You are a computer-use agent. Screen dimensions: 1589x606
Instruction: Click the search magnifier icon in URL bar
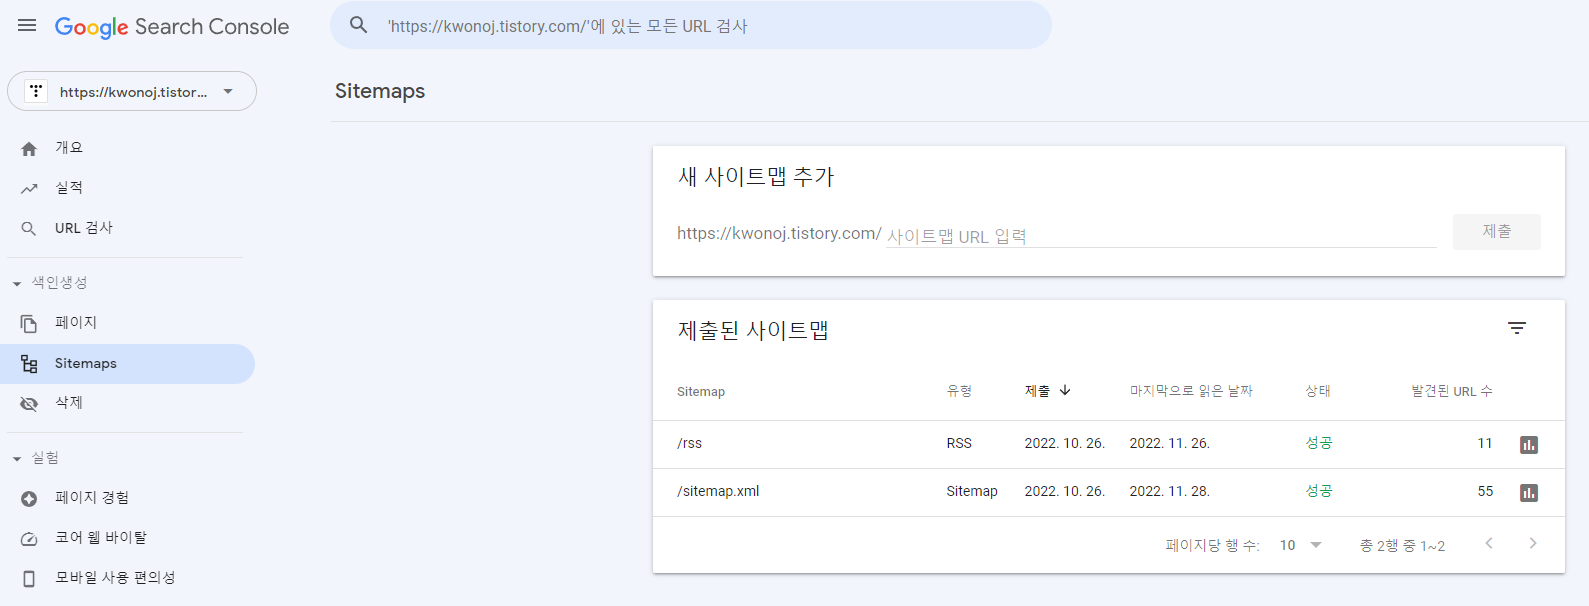click(x=359, y=26)
